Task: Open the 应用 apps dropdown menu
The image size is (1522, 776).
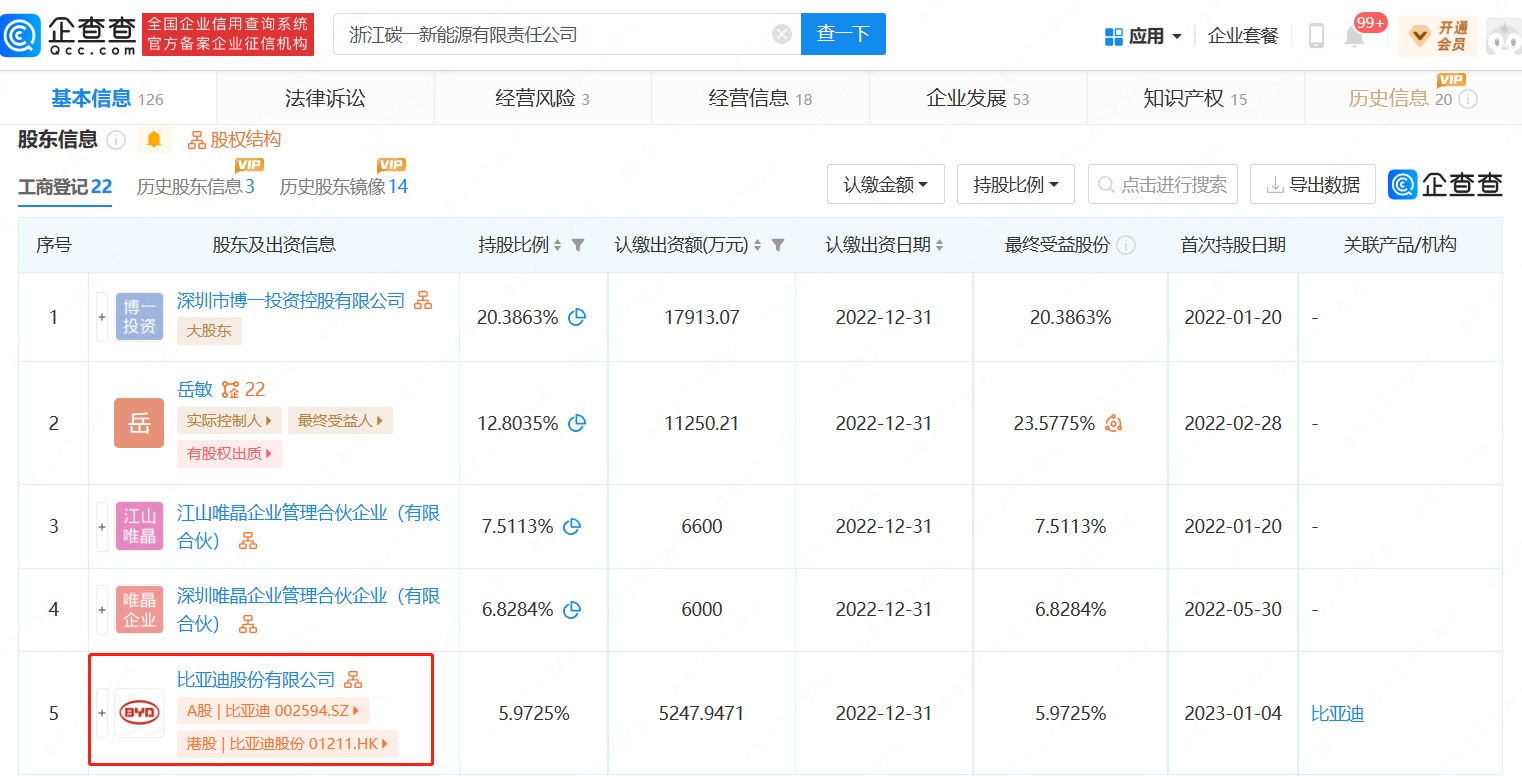Action: point(1143,36)
